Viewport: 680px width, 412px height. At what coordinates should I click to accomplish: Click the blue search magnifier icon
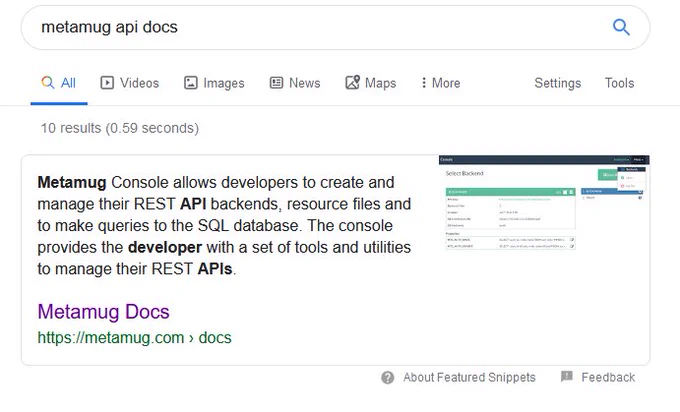tap(621, 27)
